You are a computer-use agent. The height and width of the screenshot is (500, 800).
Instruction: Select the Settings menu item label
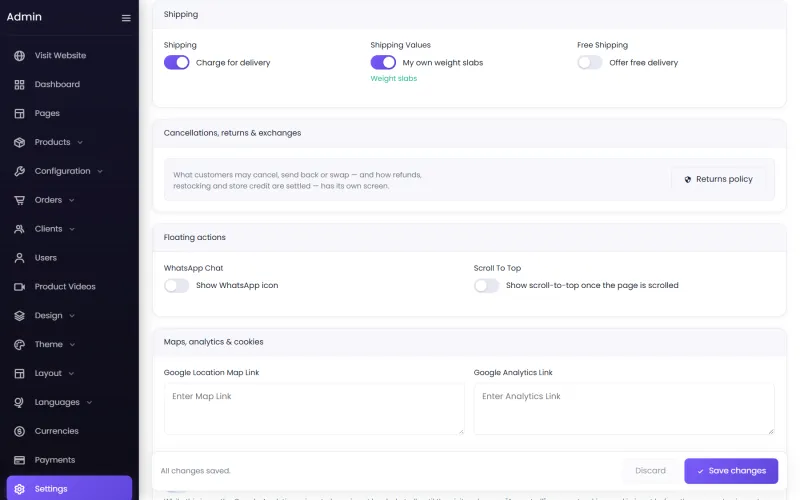[x=51, y=489]
